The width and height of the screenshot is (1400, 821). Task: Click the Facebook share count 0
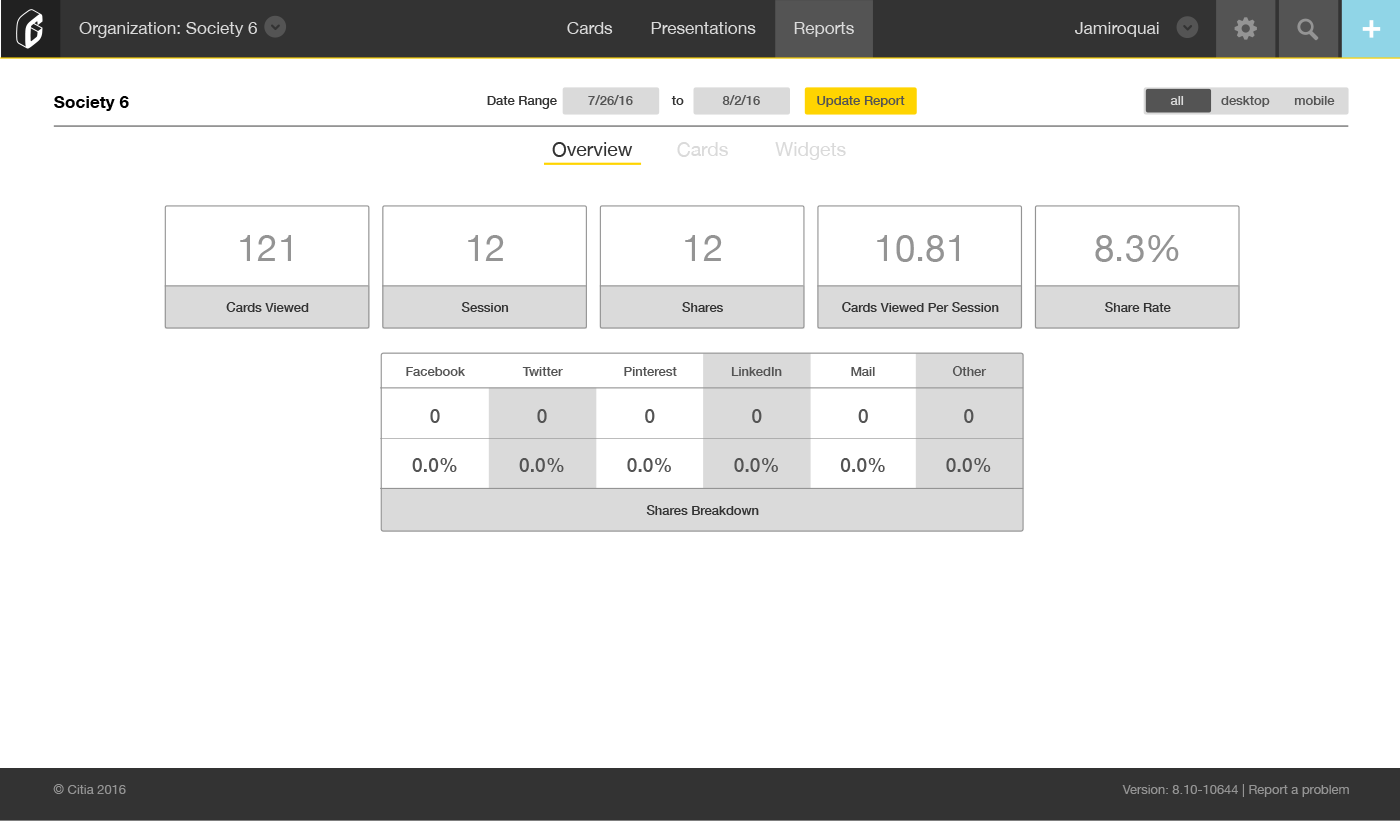point(435,415)
